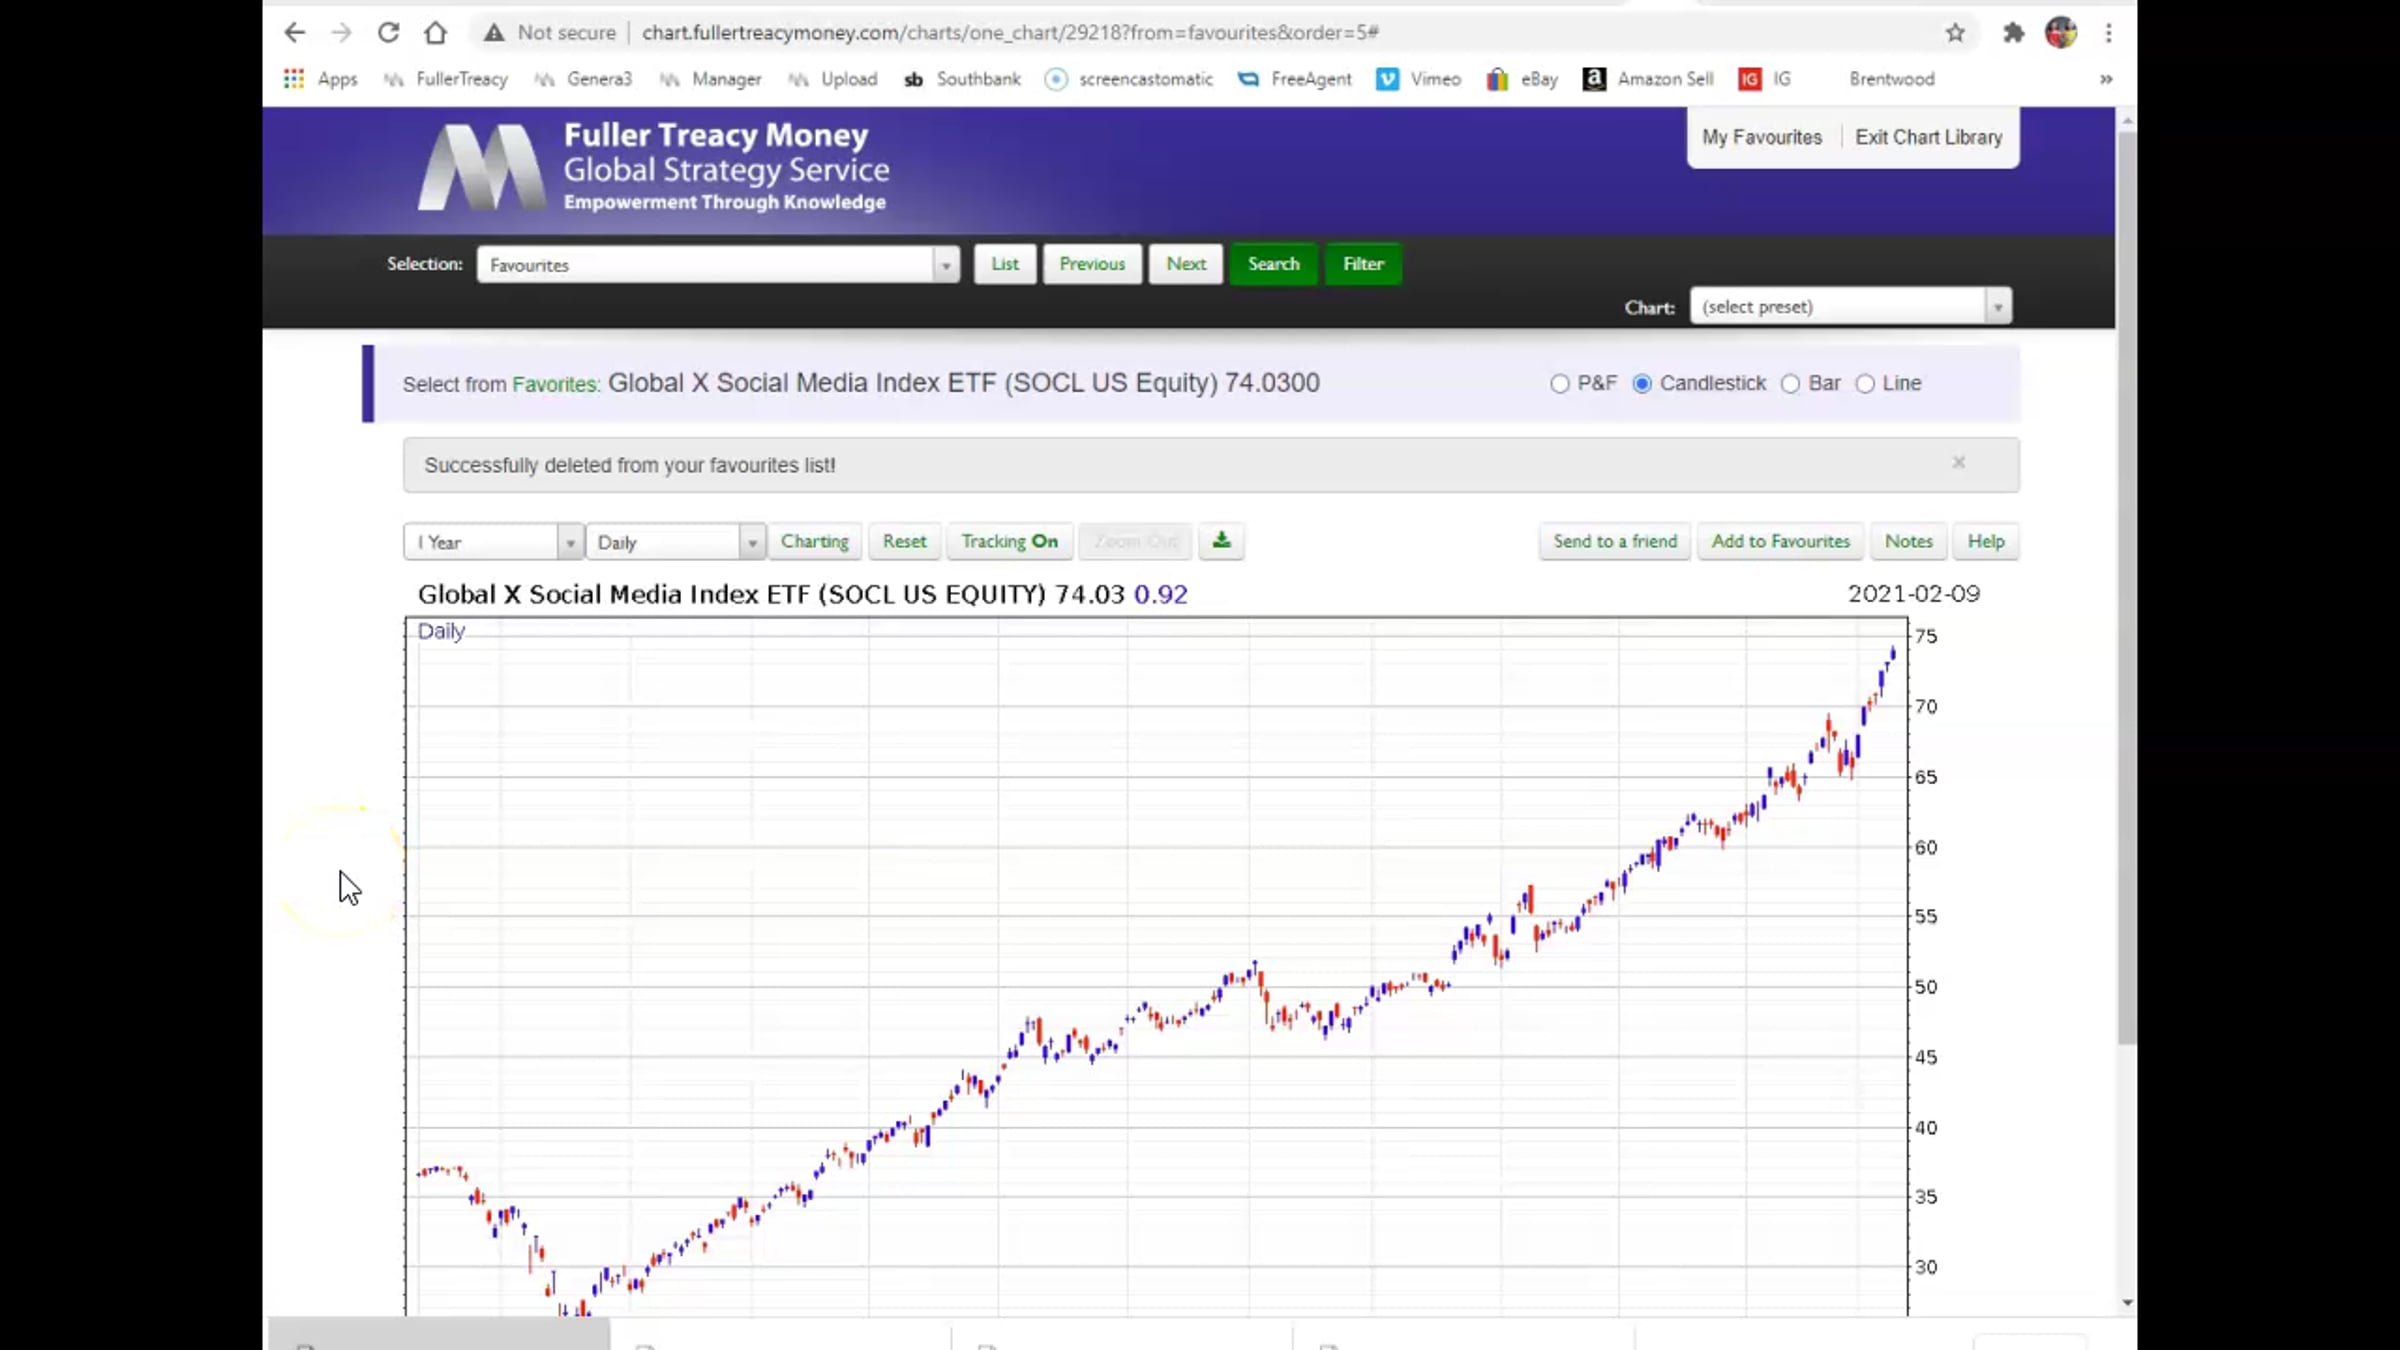Click the green Search button

pos(1273,264)
